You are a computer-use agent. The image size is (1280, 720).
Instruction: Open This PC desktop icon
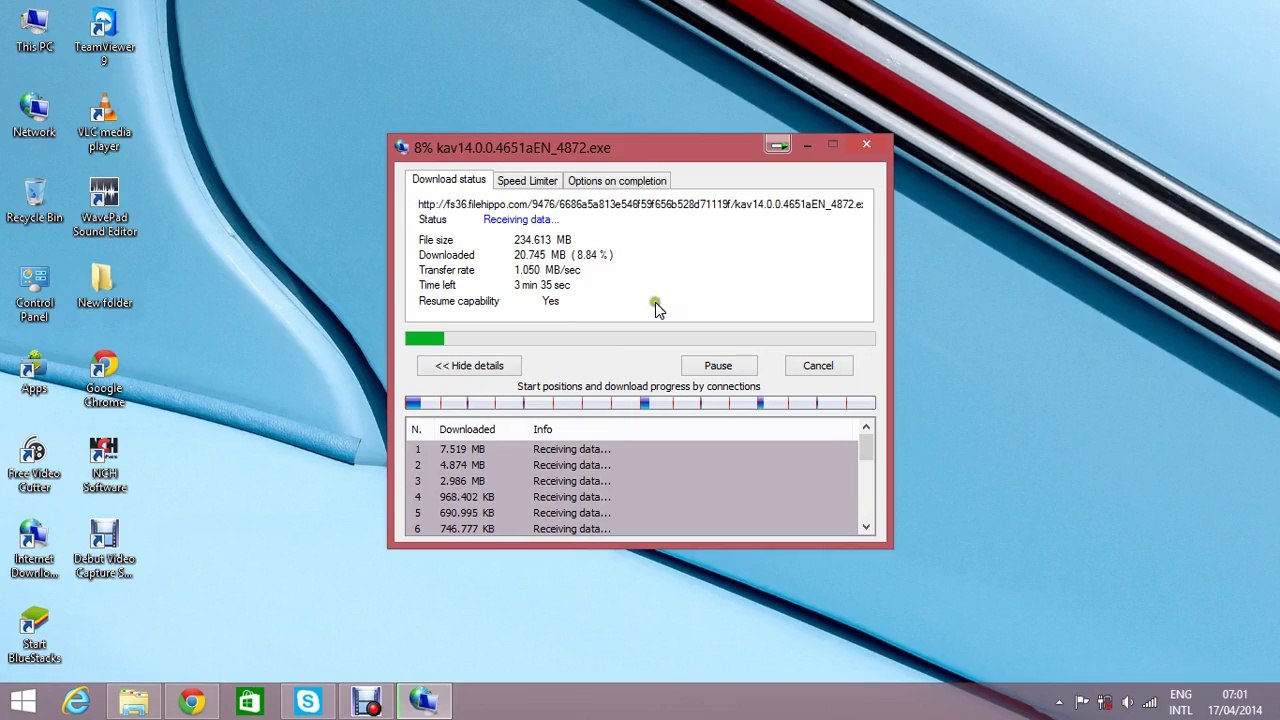pyautogui.click(x=34, y=31)
